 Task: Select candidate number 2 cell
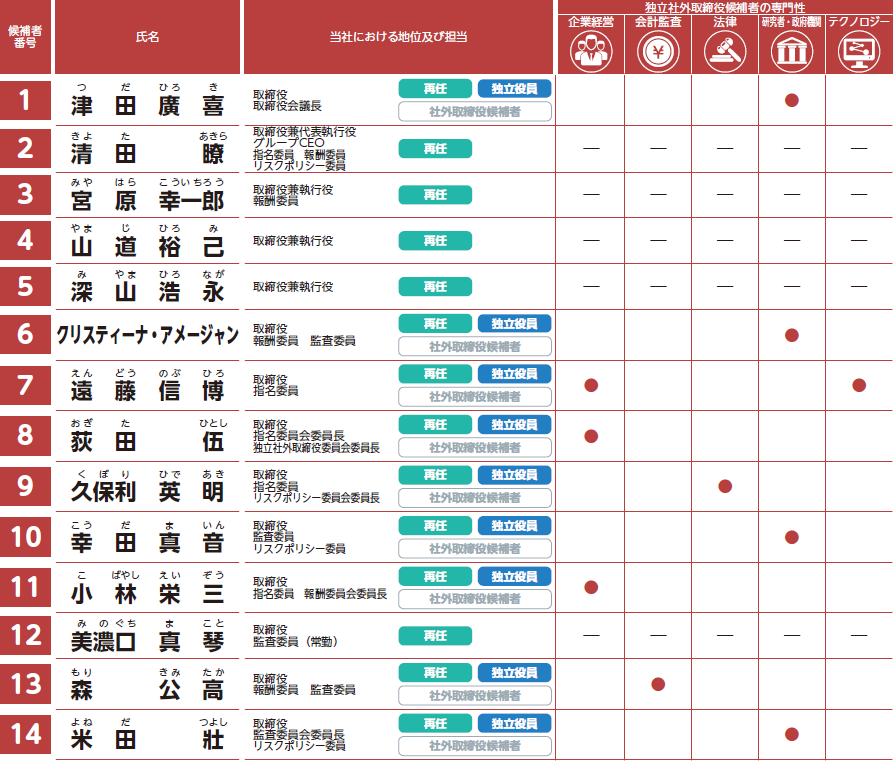pos(25,148)
